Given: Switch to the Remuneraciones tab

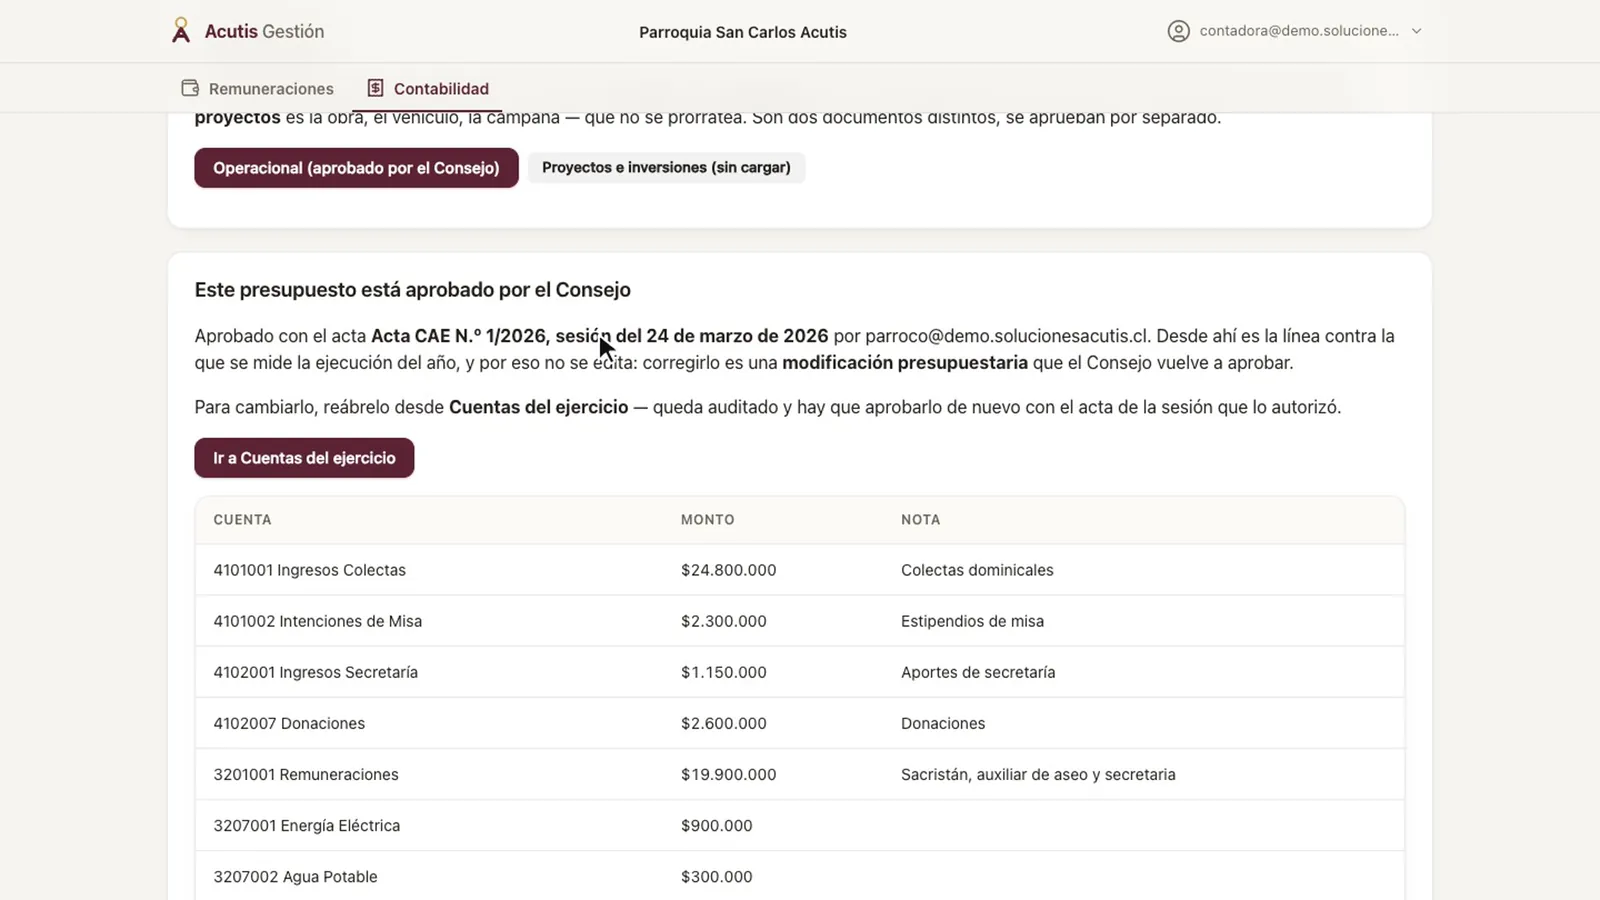Looking at the screenshot, I should point(257,88).
